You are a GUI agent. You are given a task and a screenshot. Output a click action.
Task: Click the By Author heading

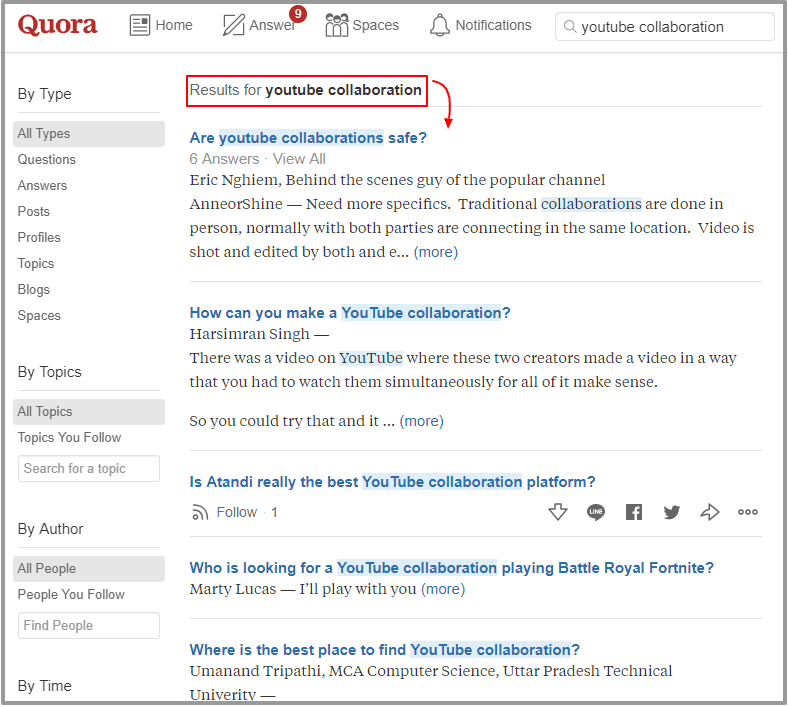tap(50, 529)
